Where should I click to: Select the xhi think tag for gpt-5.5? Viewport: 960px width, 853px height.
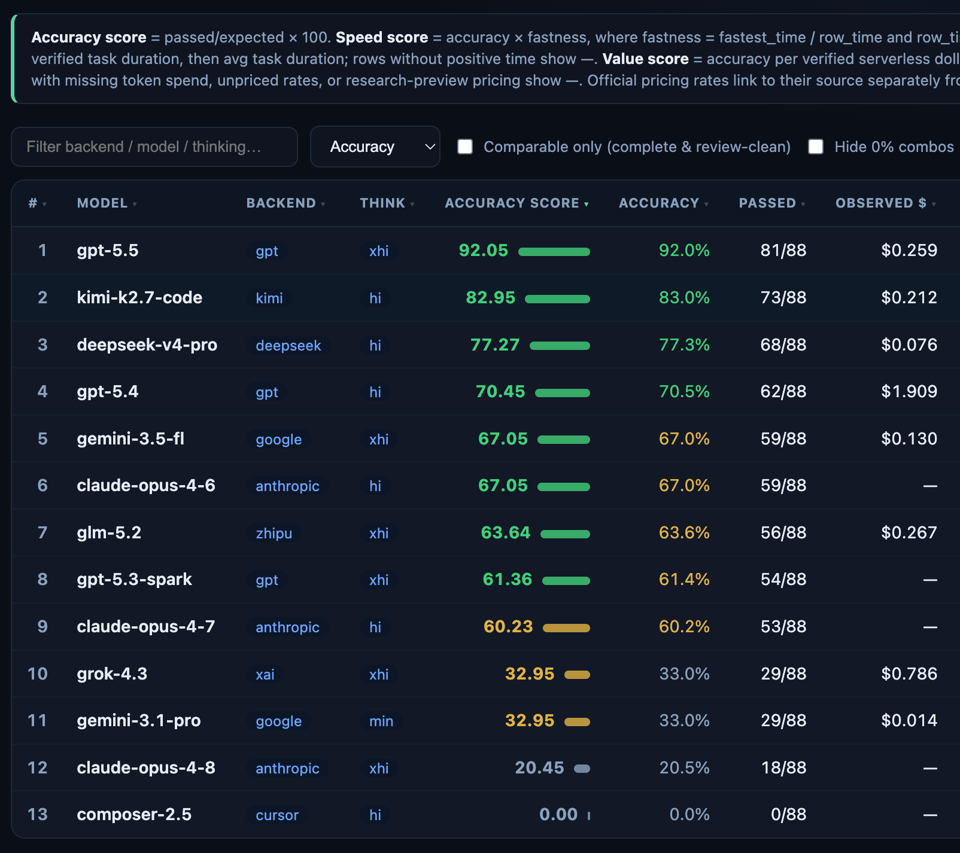coord(378,251)
